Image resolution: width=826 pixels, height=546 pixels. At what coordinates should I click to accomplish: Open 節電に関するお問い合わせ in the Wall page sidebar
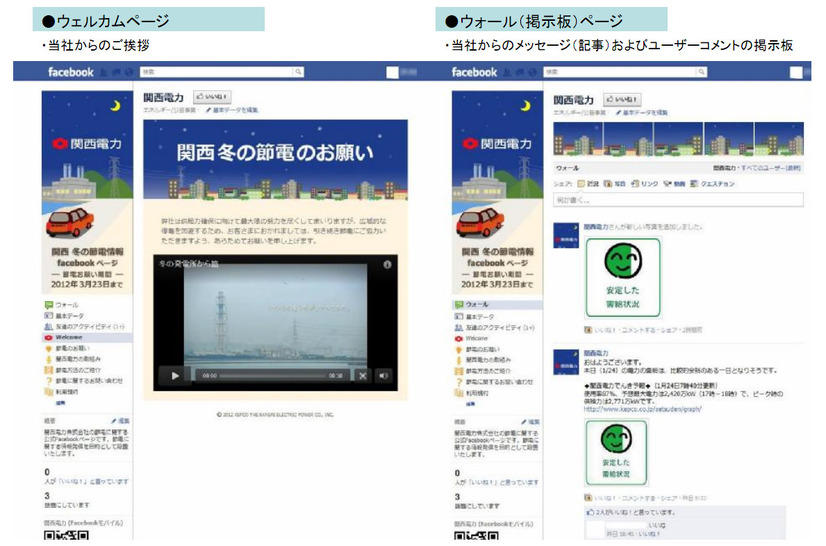click(493, 382)
